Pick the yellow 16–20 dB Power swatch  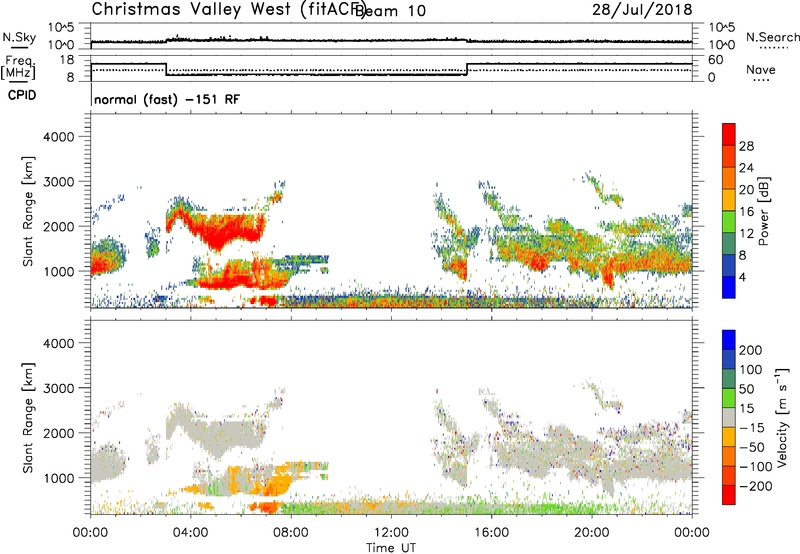click(x=729, y=200)
